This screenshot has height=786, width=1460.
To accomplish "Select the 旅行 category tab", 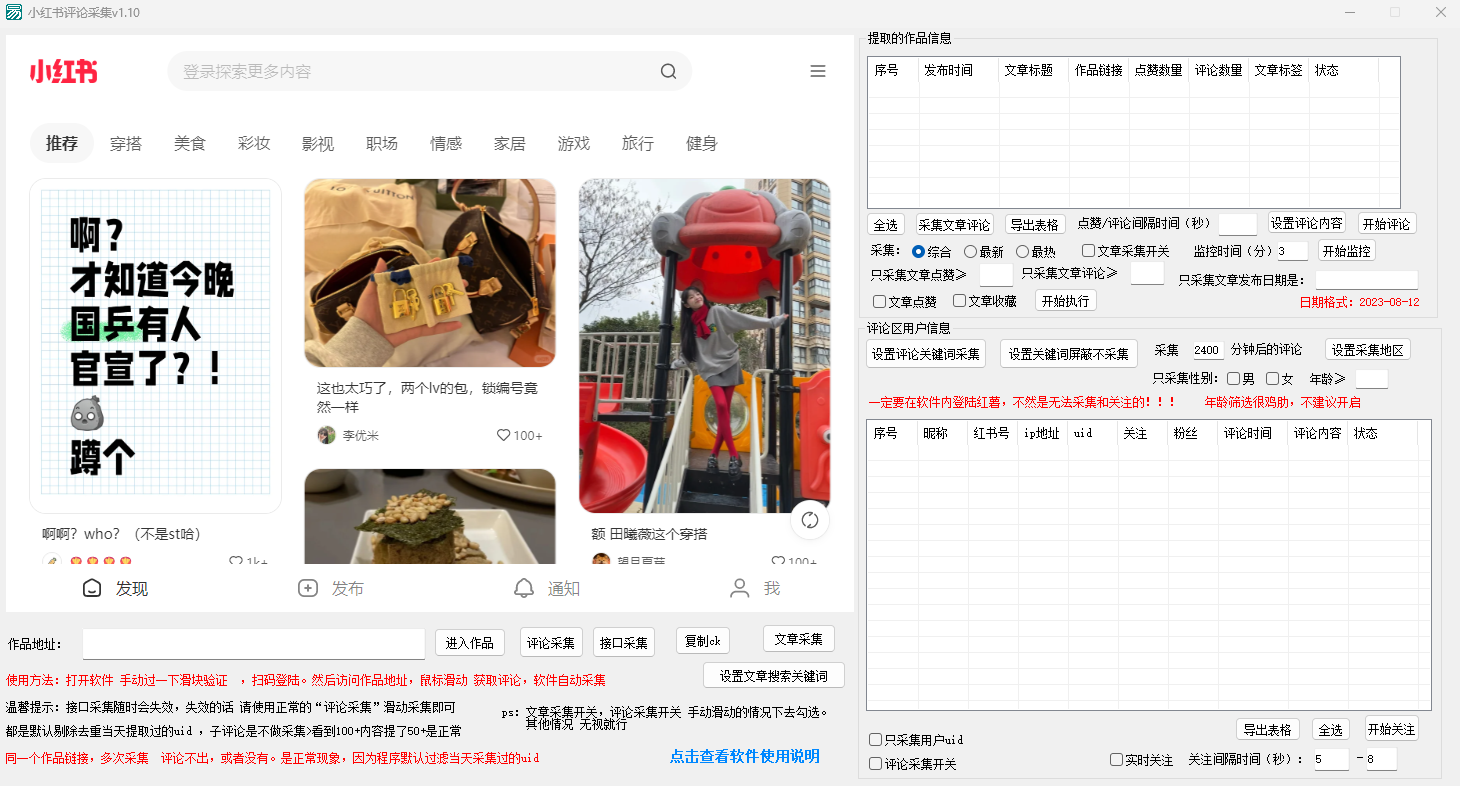I will pyautogui.click(x=637, y=143).
